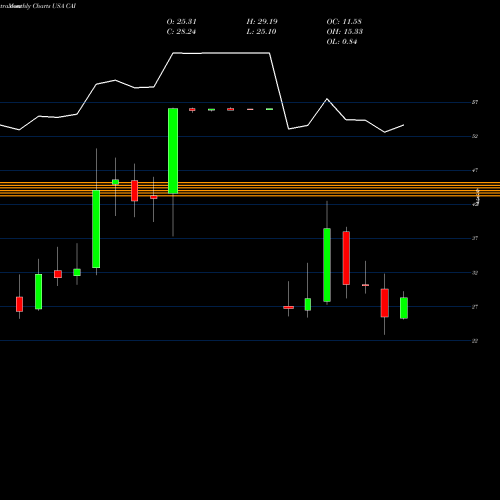Click the Monthly Charts USA CAI title
Image resolution: width=500 pixels, height=500 pixels.
coord(42,6)
